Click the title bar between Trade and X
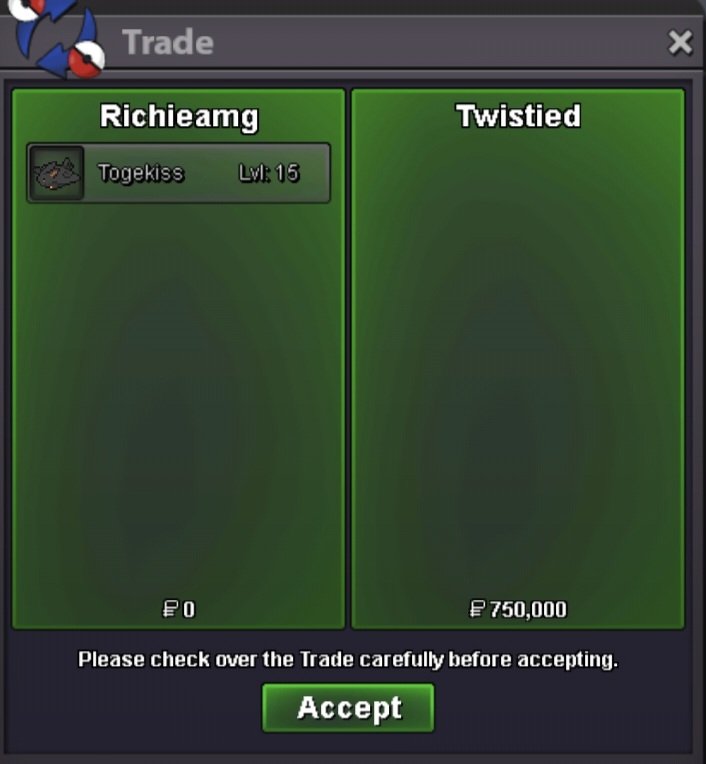This screenshot has width=706, height=764. click(x=439, y=42)
